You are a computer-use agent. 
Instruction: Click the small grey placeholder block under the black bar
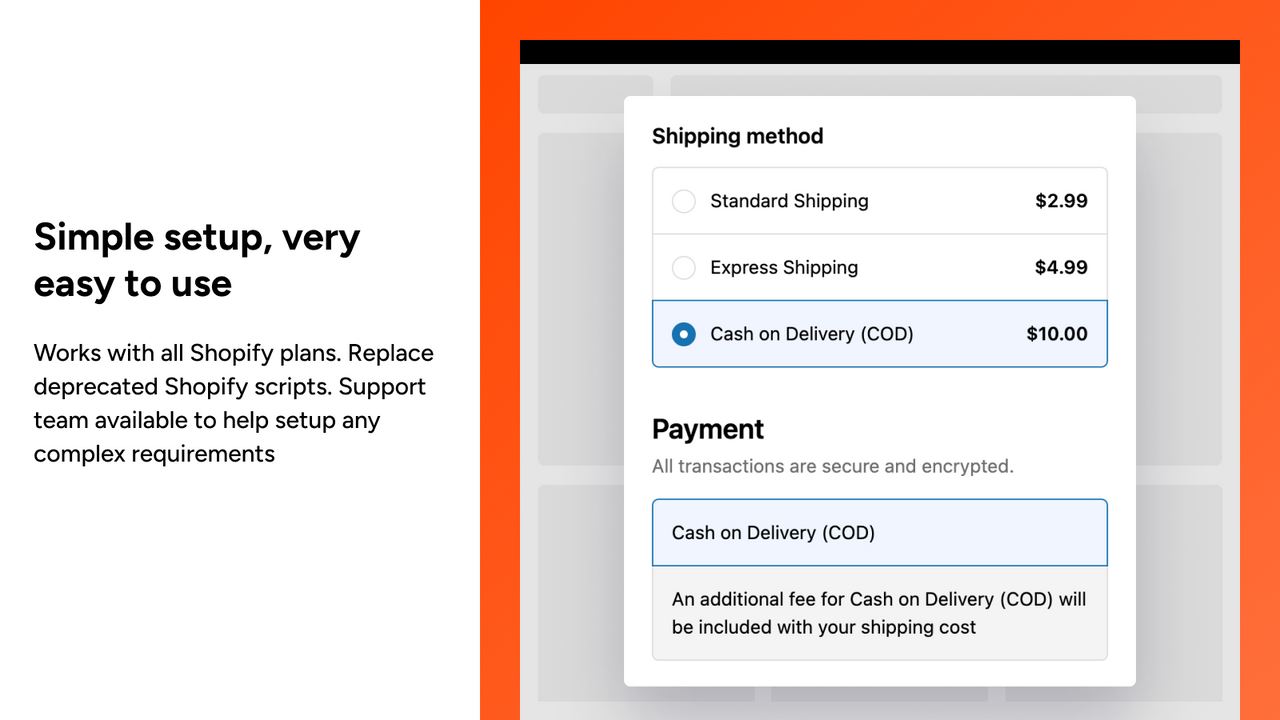[x=595, y=94]
